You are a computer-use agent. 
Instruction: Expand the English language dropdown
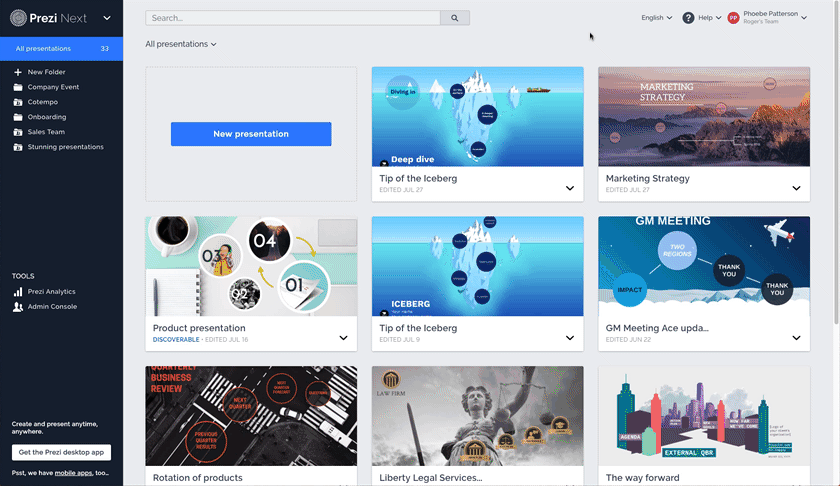656,18
